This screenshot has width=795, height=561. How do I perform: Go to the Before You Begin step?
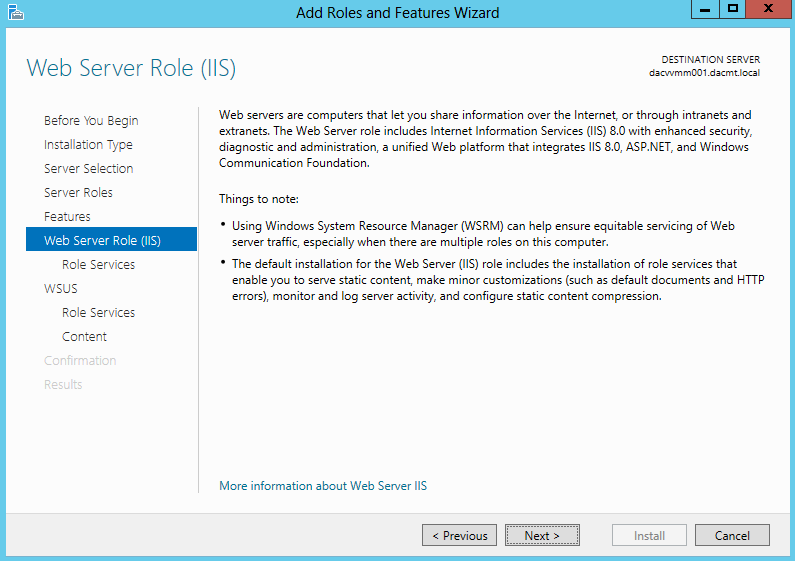pos(91,121)
